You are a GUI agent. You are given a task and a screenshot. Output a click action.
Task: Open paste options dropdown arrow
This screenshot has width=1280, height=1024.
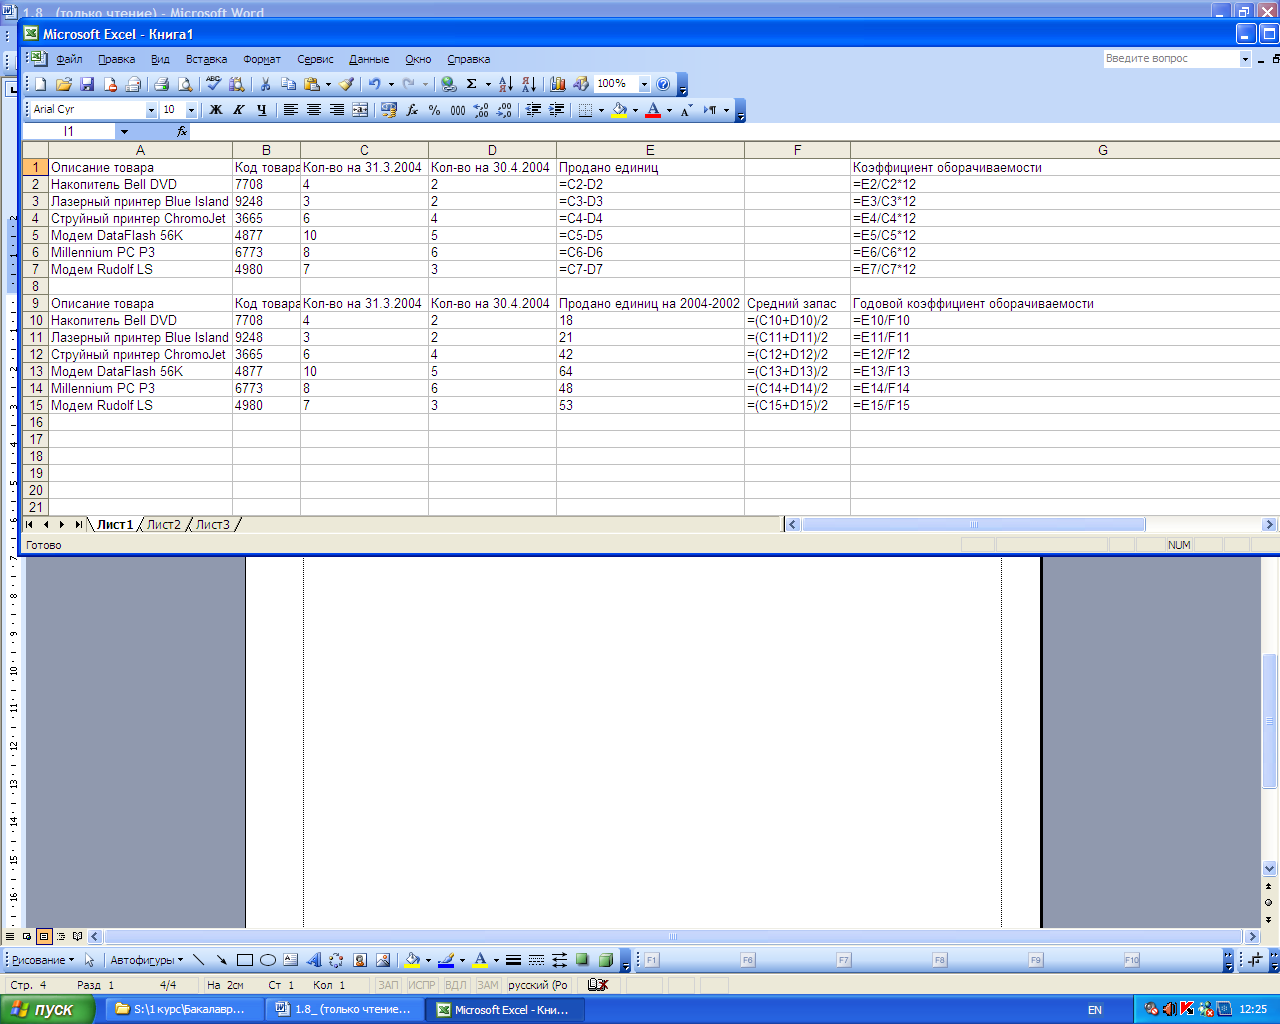(328, 84)
